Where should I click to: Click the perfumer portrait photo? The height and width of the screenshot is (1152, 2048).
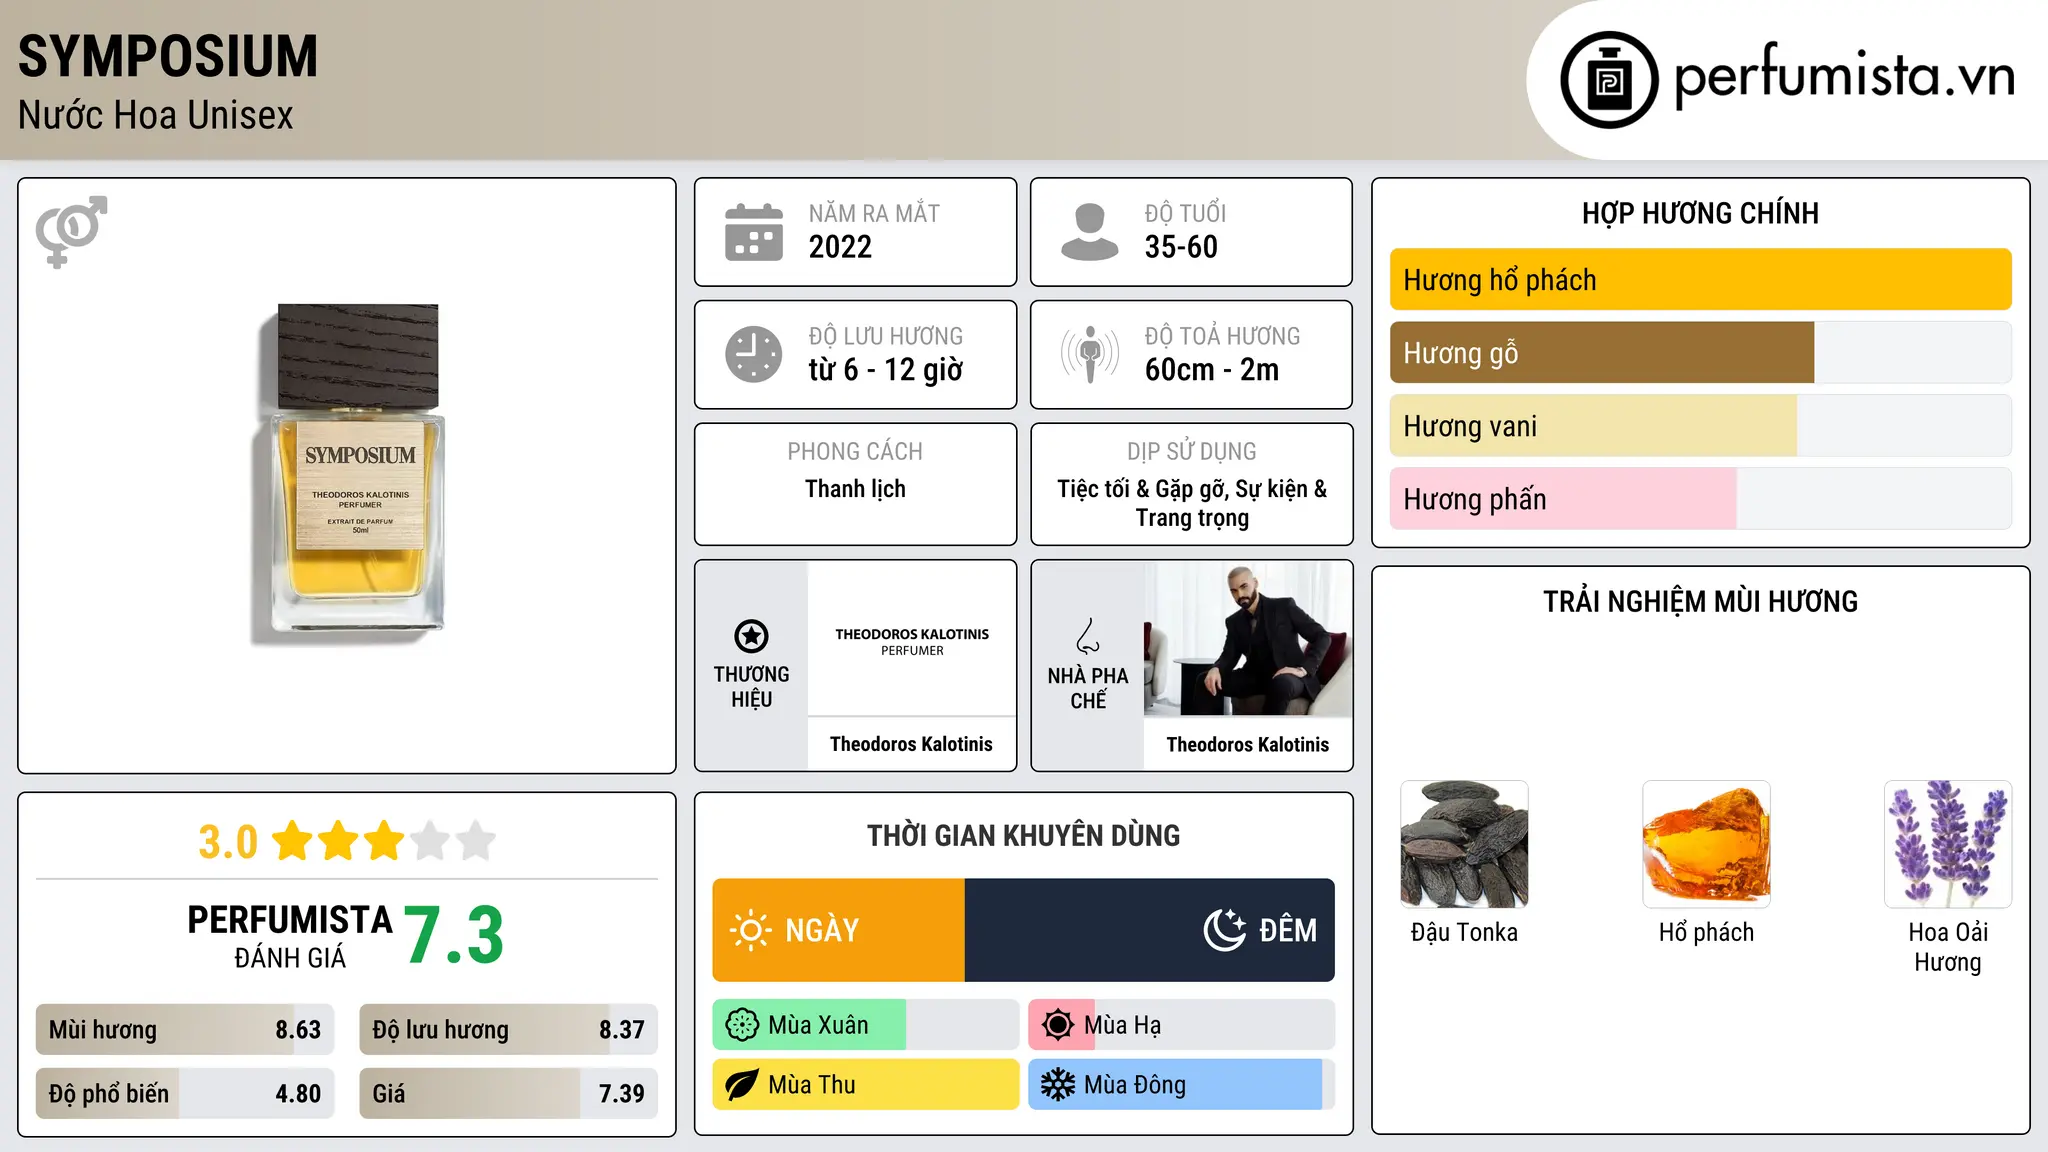(x=1248, y=639)
